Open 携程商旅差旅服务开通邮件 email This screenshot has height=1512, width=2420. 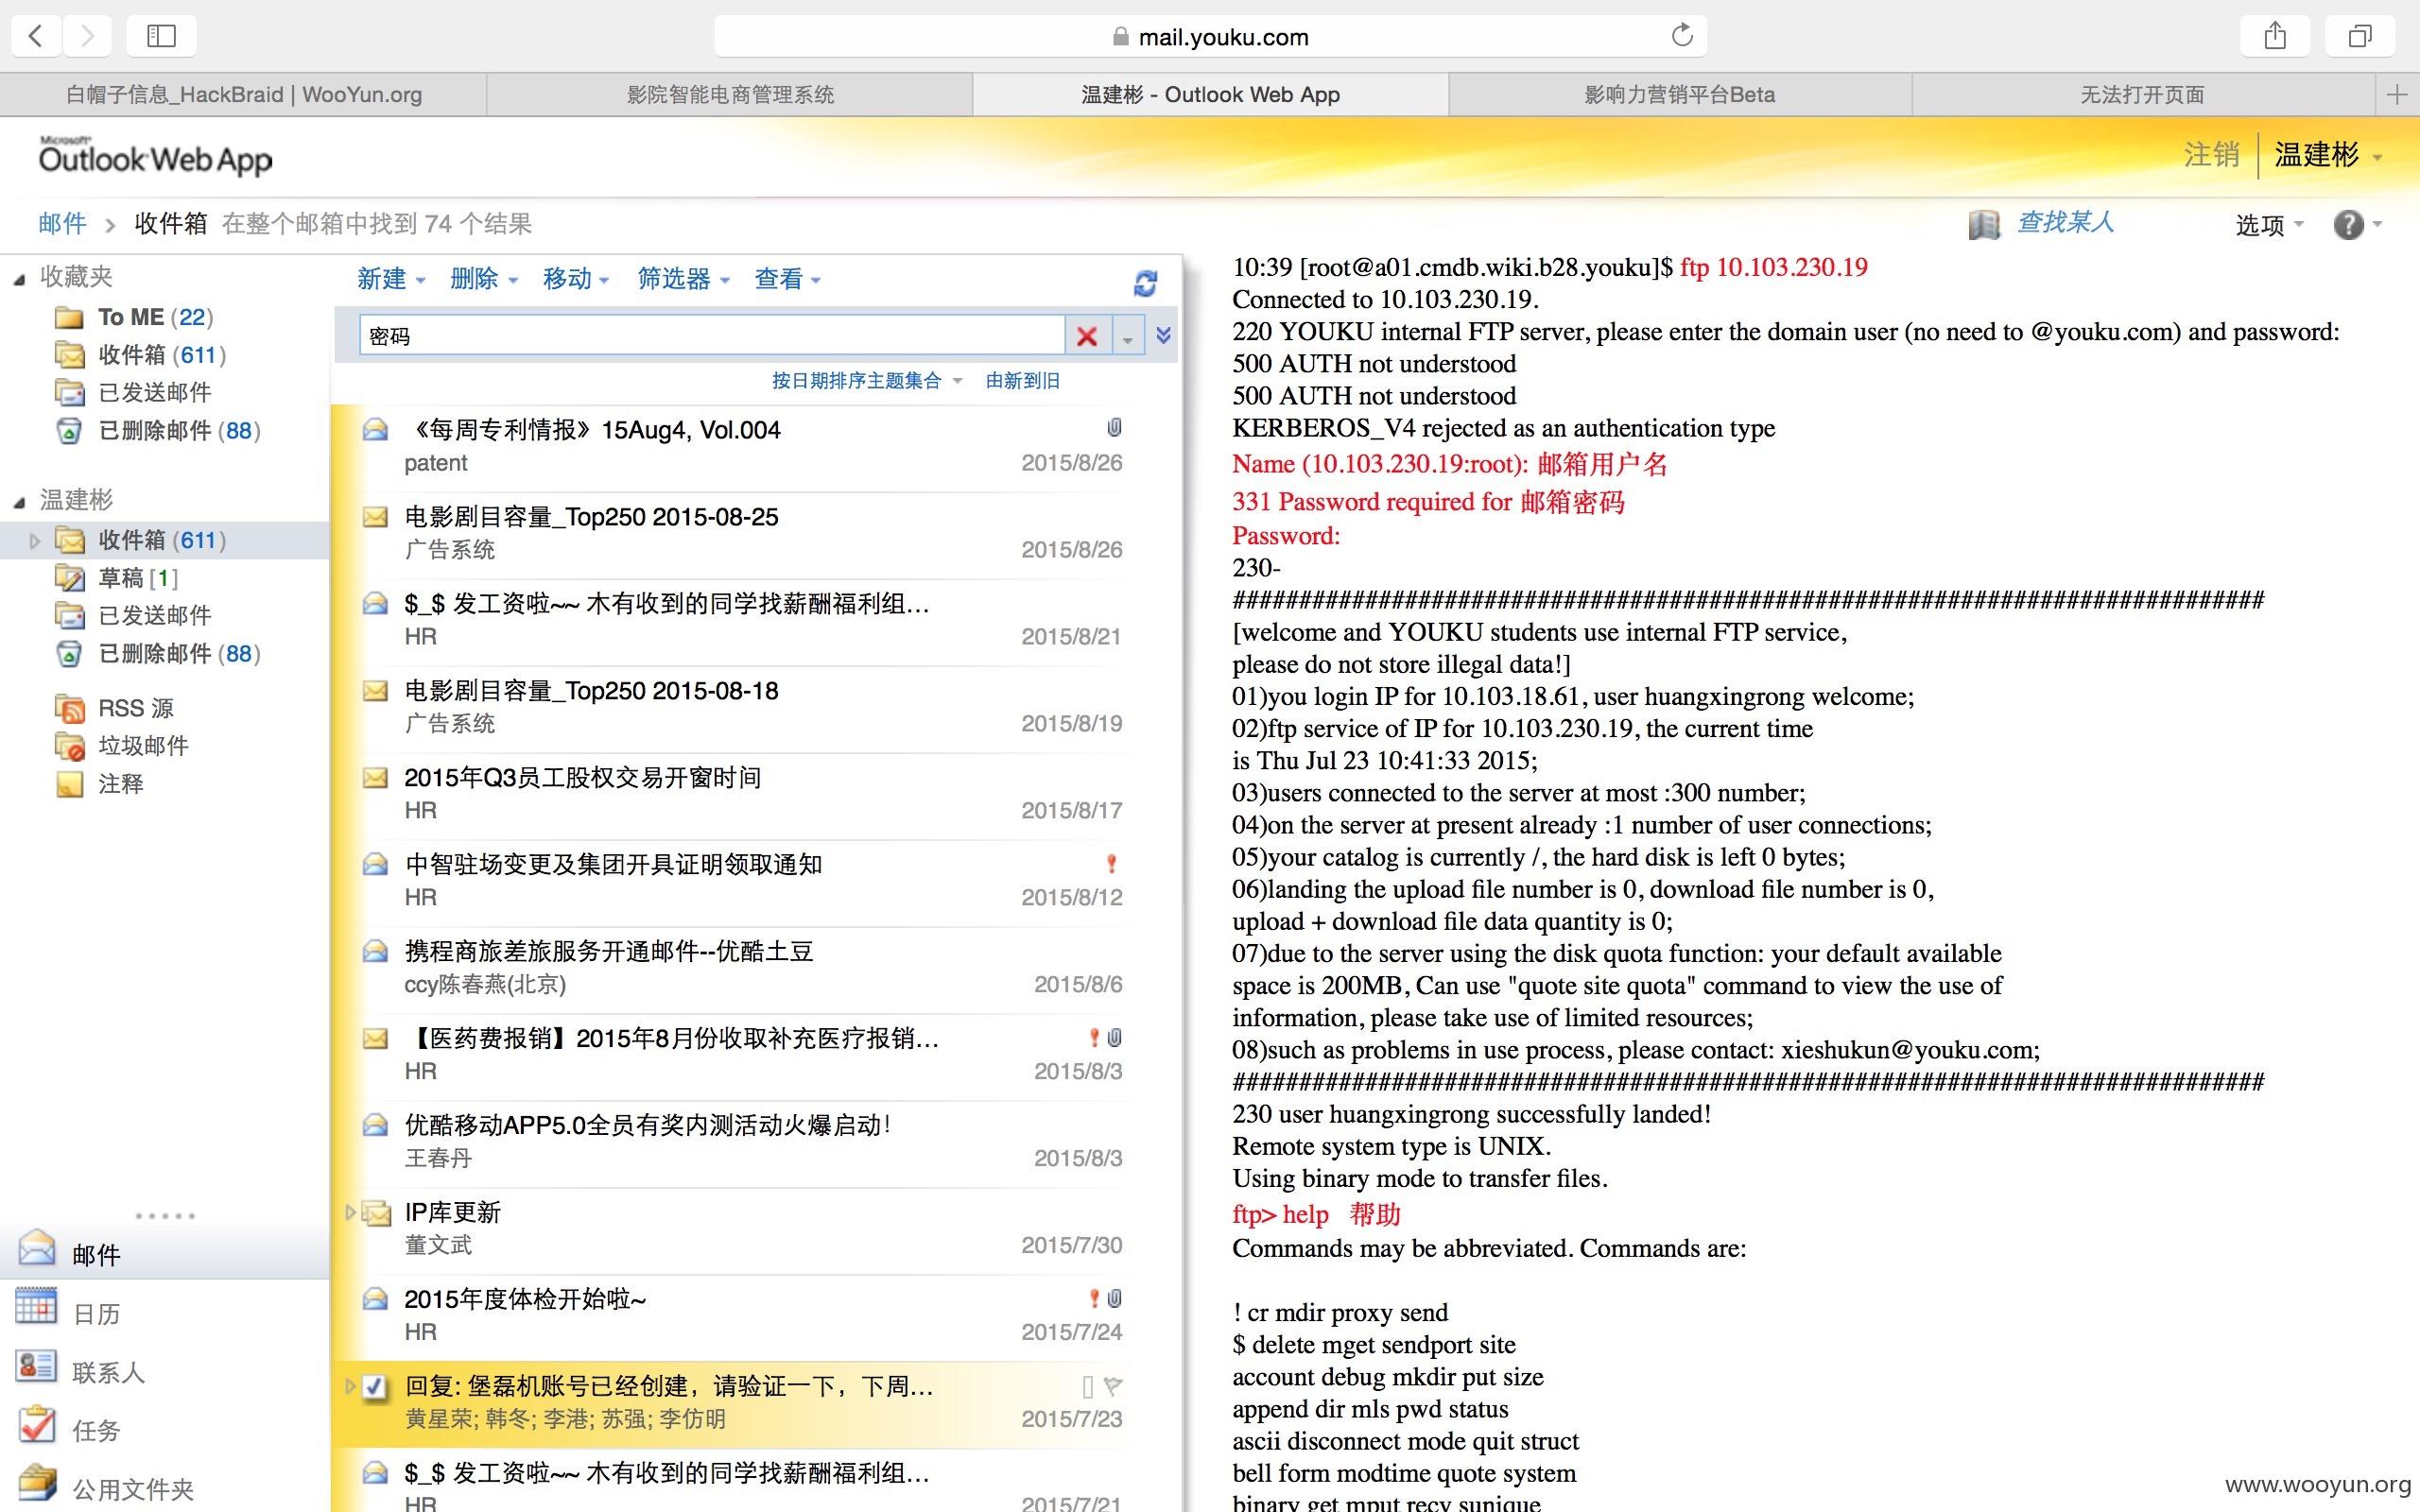click(x=742, y=968)
